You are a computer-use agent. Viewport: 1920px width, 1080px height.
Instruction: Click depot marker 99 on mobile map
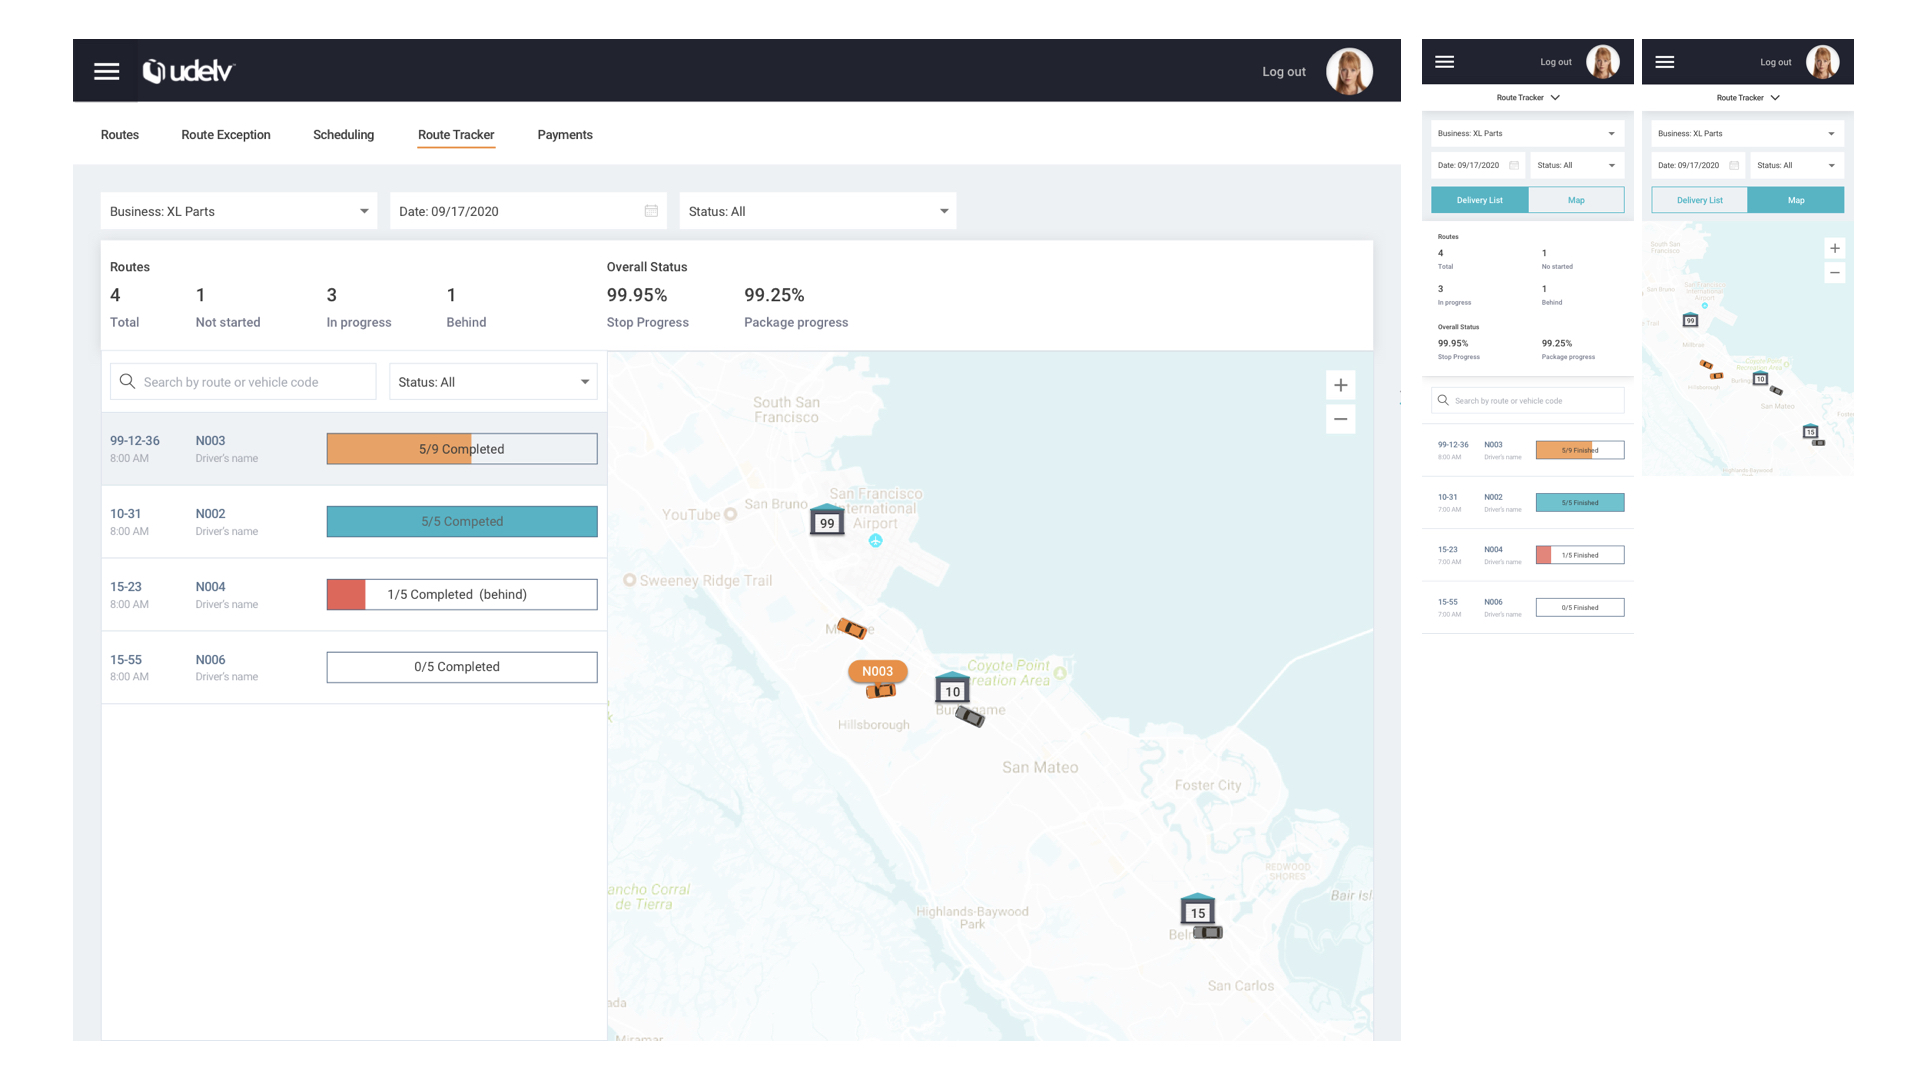[x=1690, y=320]
